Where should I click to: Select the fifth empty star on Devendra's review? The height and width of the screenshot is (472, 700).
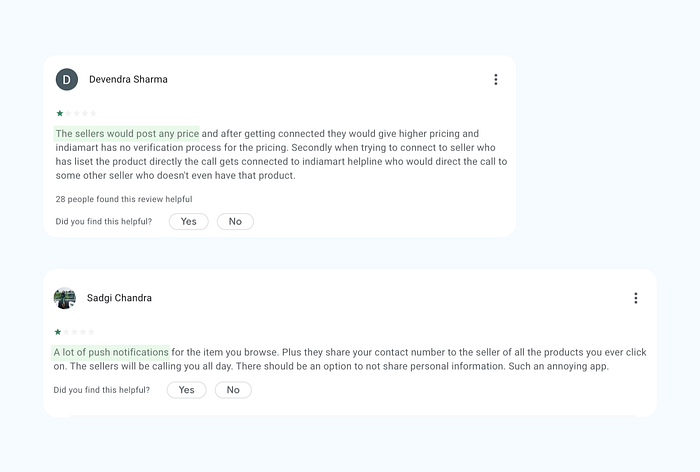point(93,113)
